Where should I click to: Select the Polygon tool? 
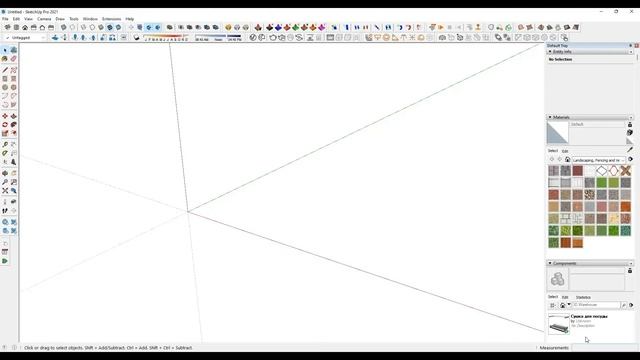click(13, 87)
